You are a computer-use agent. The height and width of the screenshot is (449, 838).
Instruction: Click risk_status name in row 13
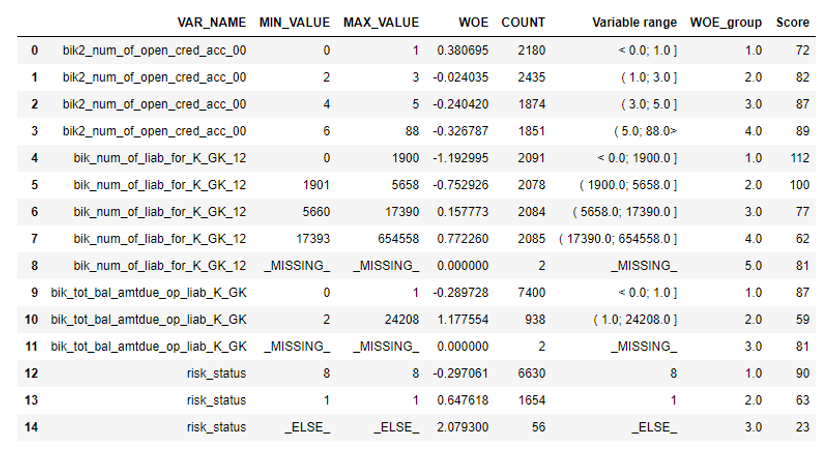216,400
